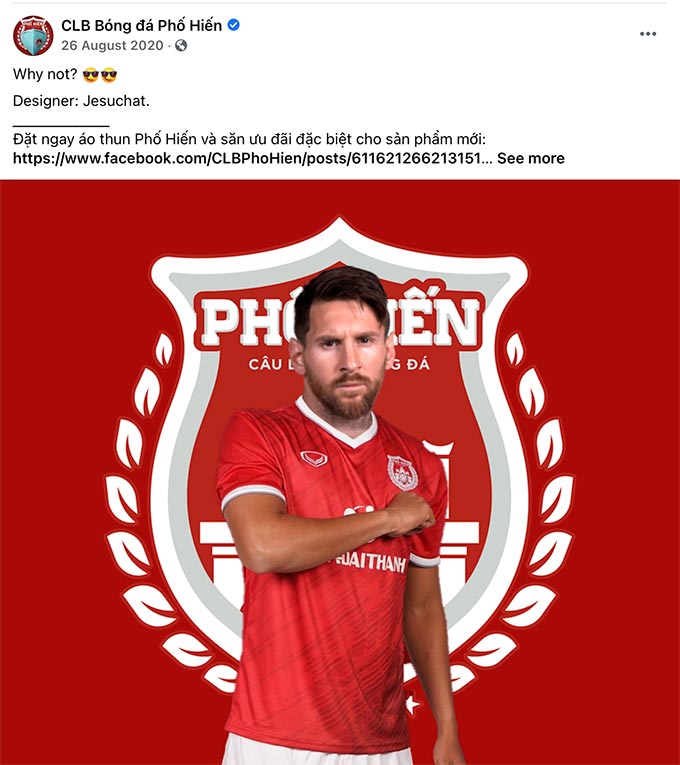Click the 'Why not?' caption text
680x765 pixels.
pyautogui.click(x=45, y=74)
